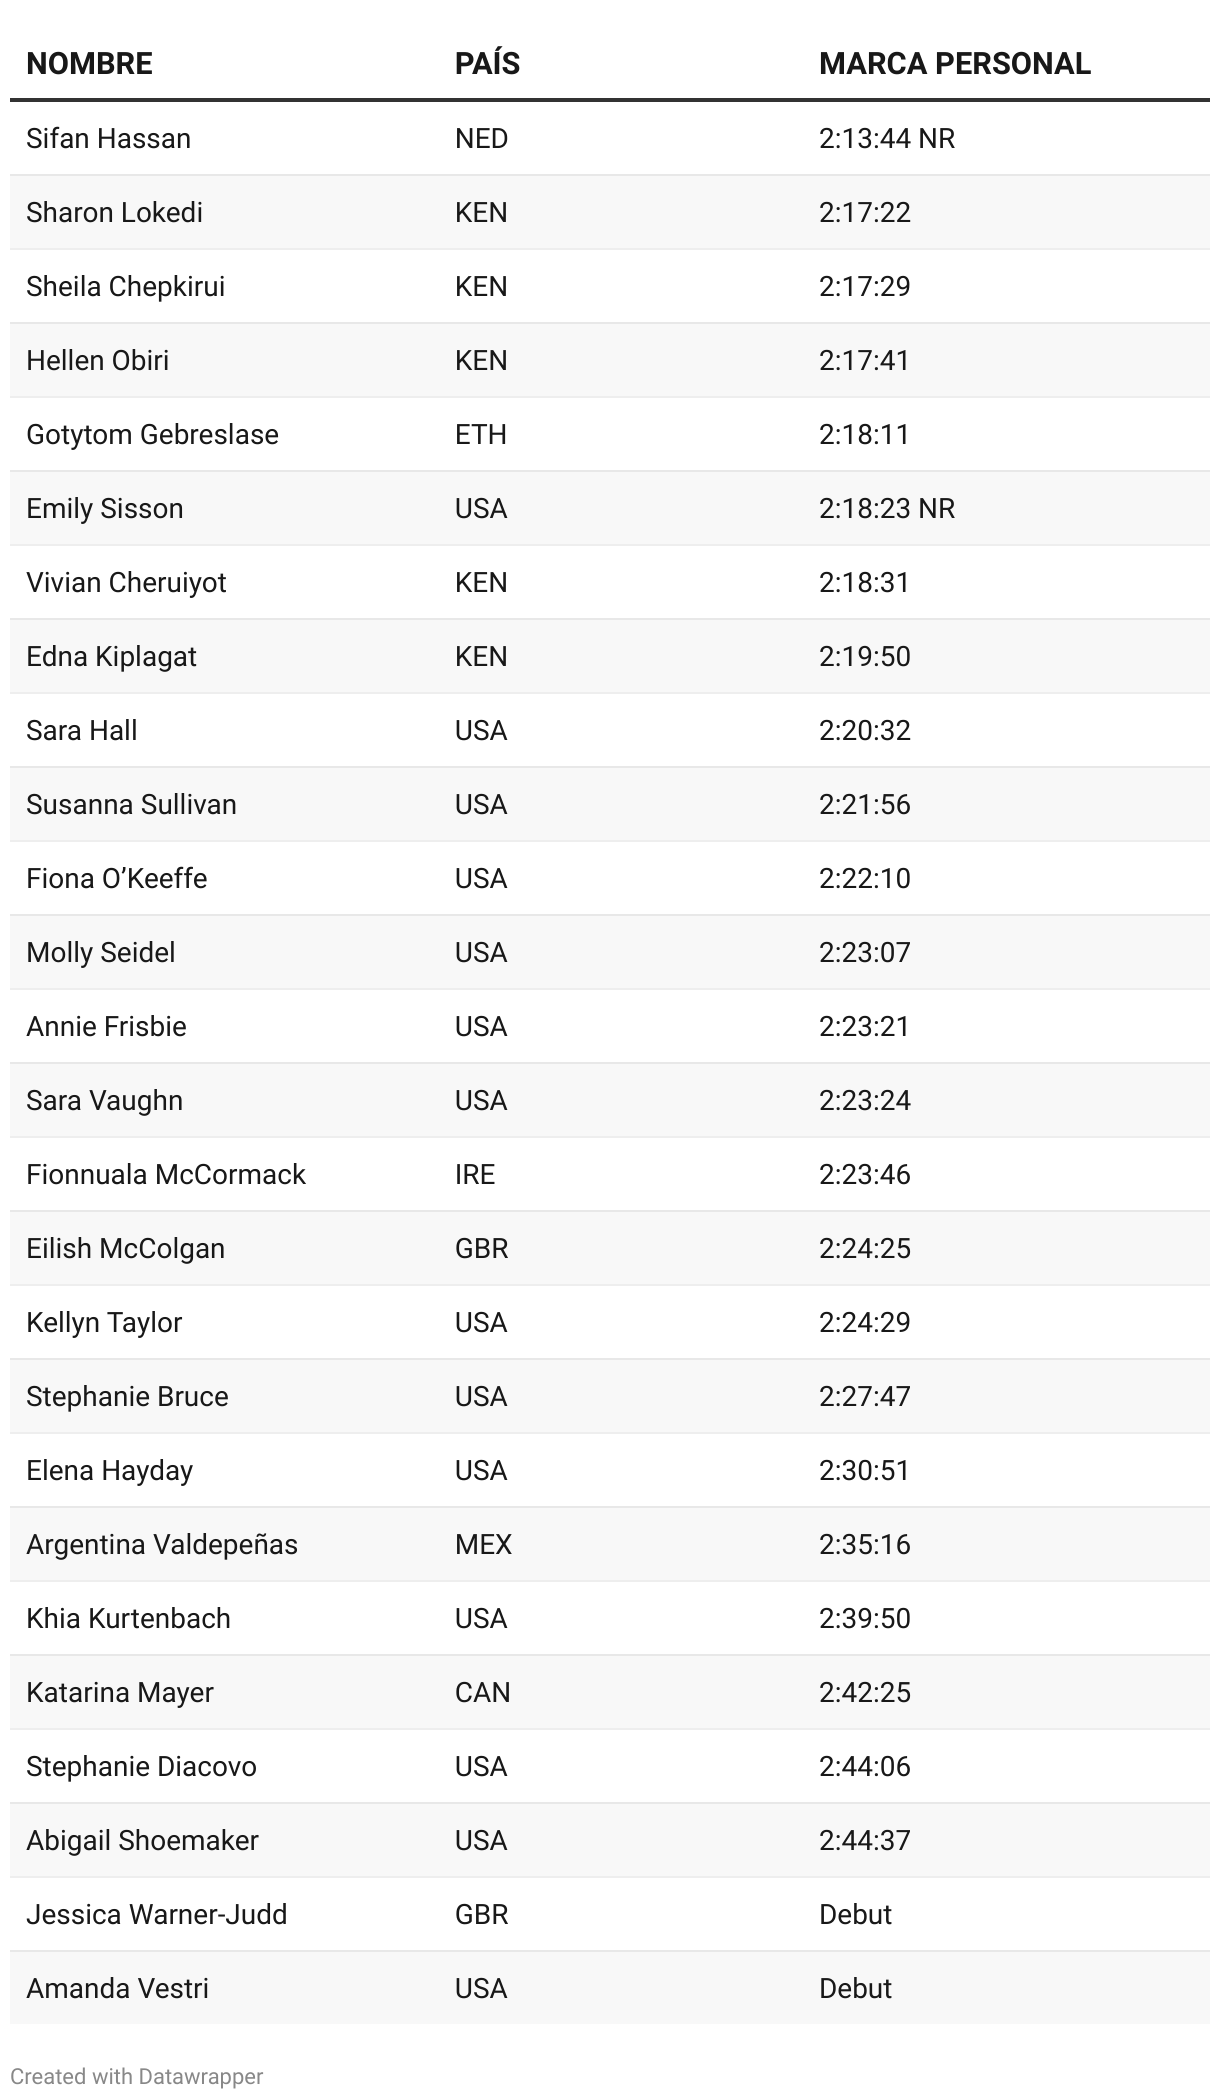Image resolution: width=1220 pixels, height=2100 pixels.
Task: Select the Sifan Hassan name cell
Action: click(108, 138)
